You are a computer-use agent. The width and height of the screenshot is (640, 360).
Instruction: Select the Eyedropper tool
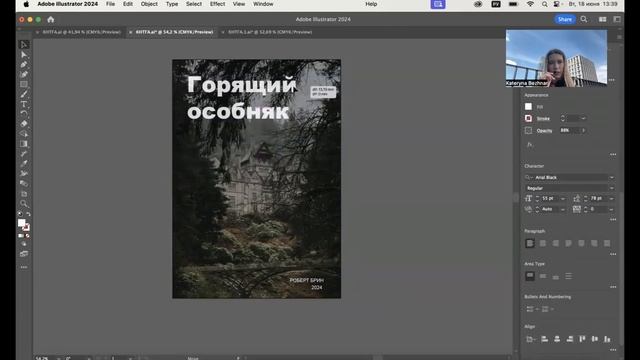(24, 163)
